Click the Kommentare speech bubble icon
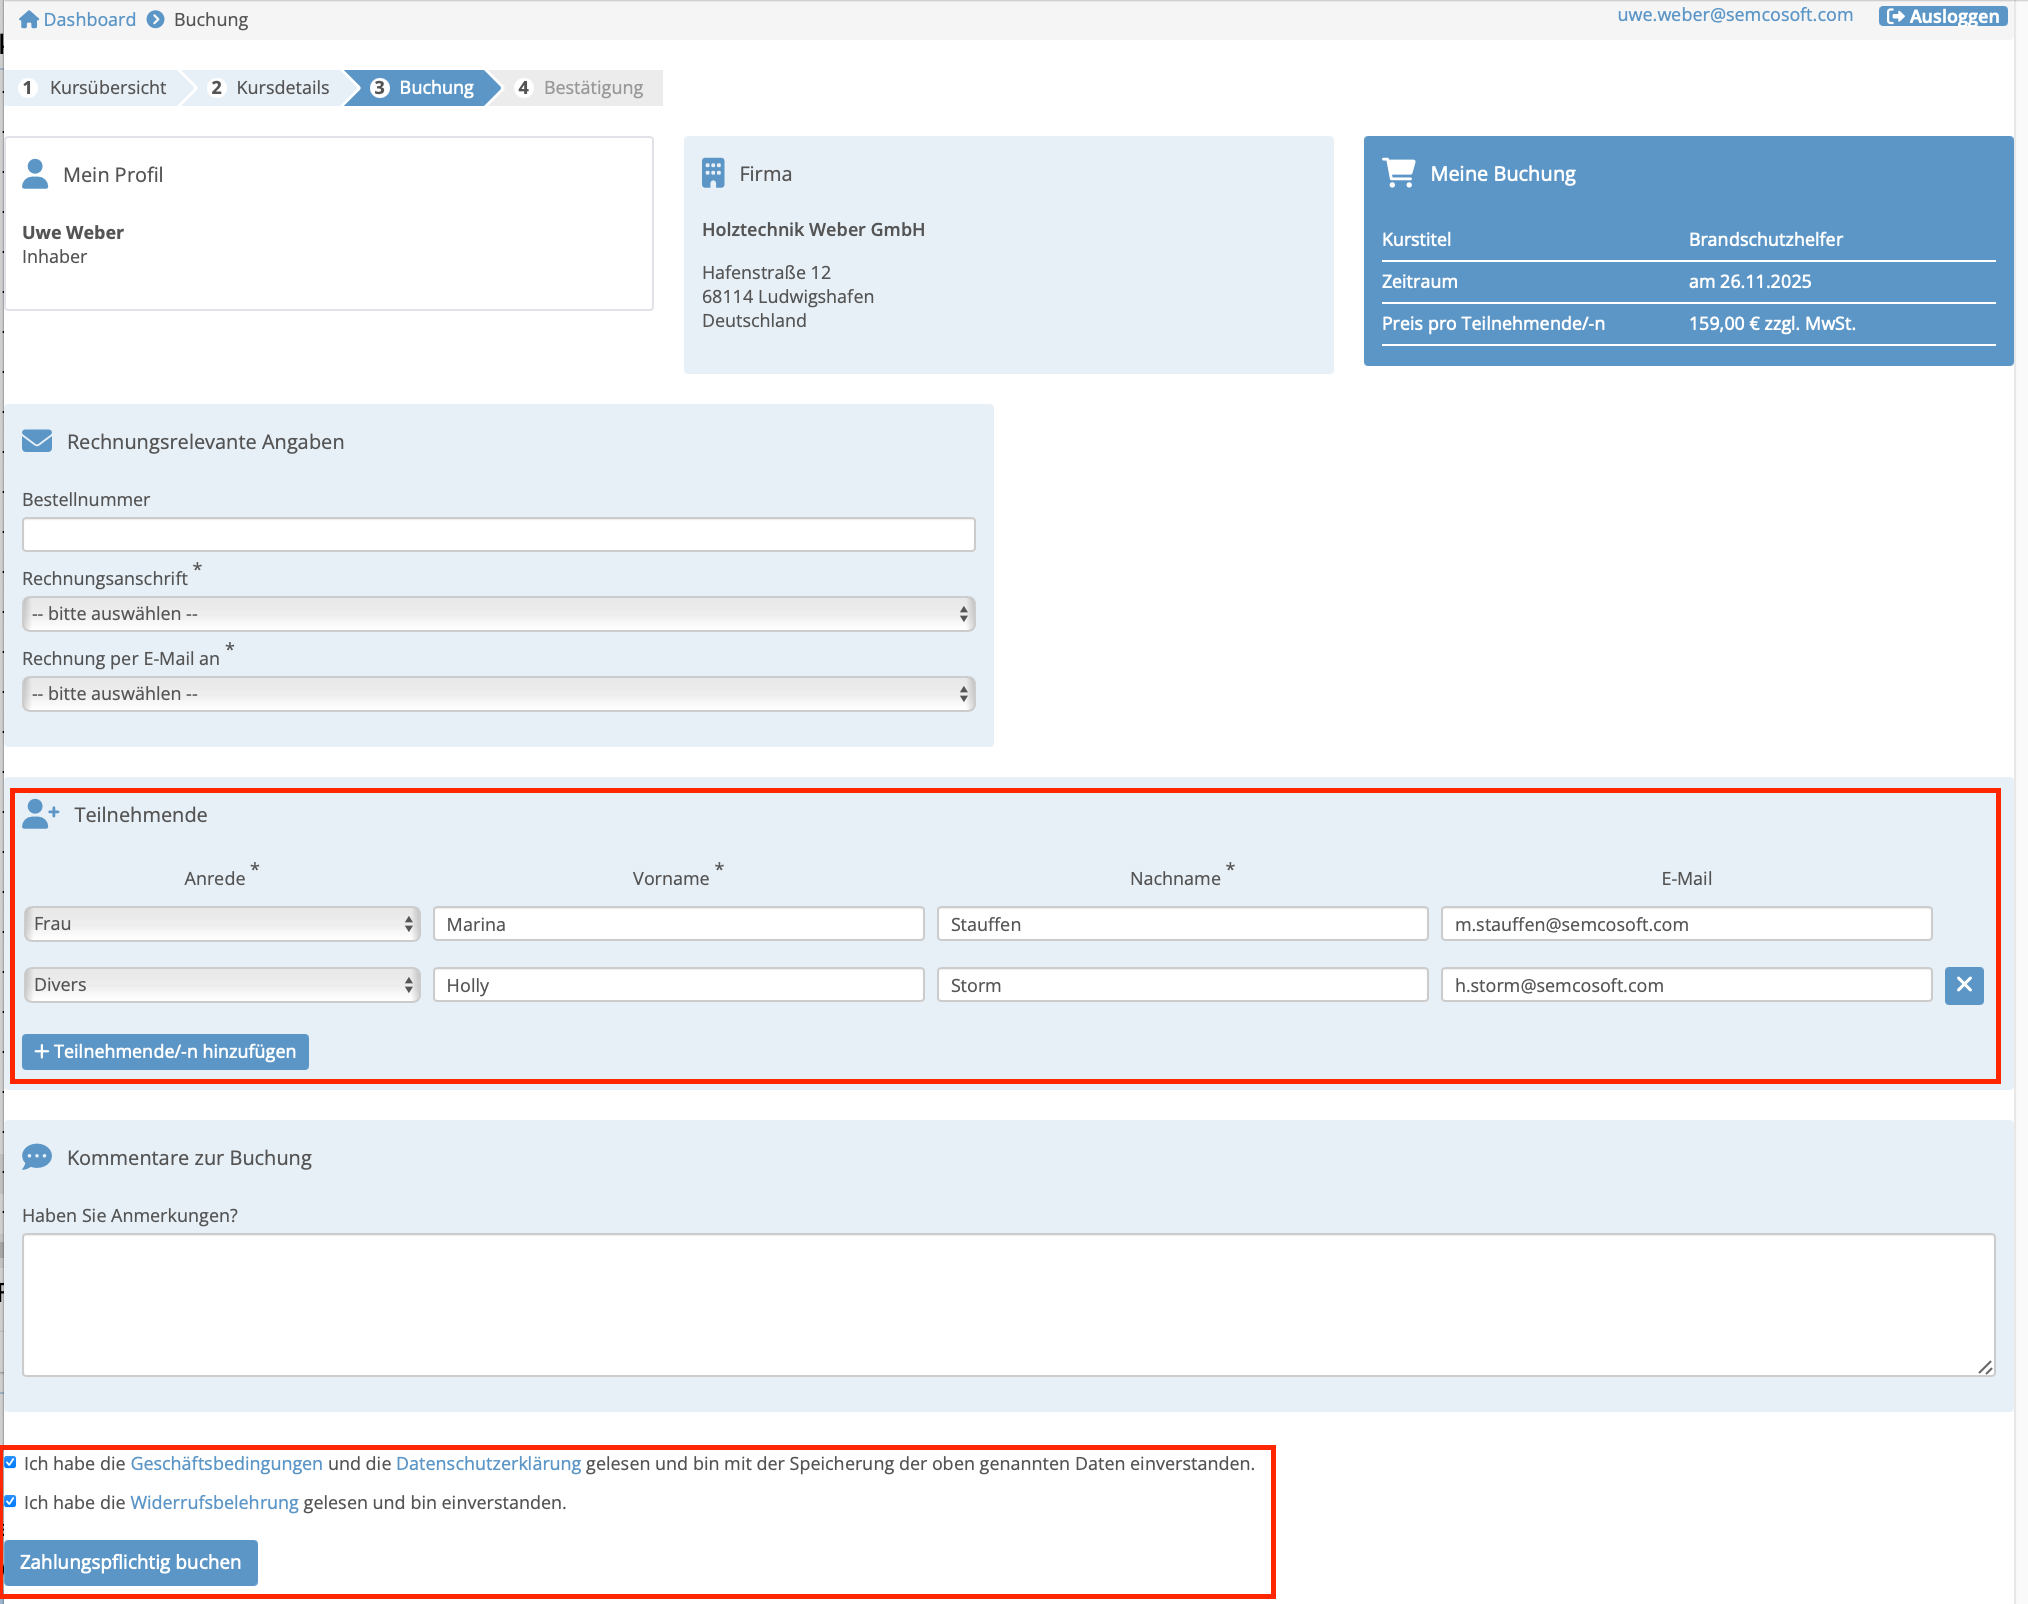The width and height of the screenshot is (2028, 1604). [37, 1157]
